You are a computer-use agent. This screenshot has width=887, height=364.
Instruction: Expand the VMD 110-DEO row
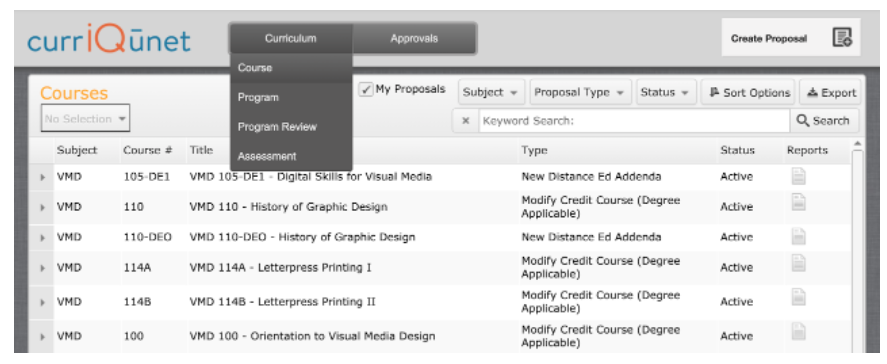[x=42, y=237]
